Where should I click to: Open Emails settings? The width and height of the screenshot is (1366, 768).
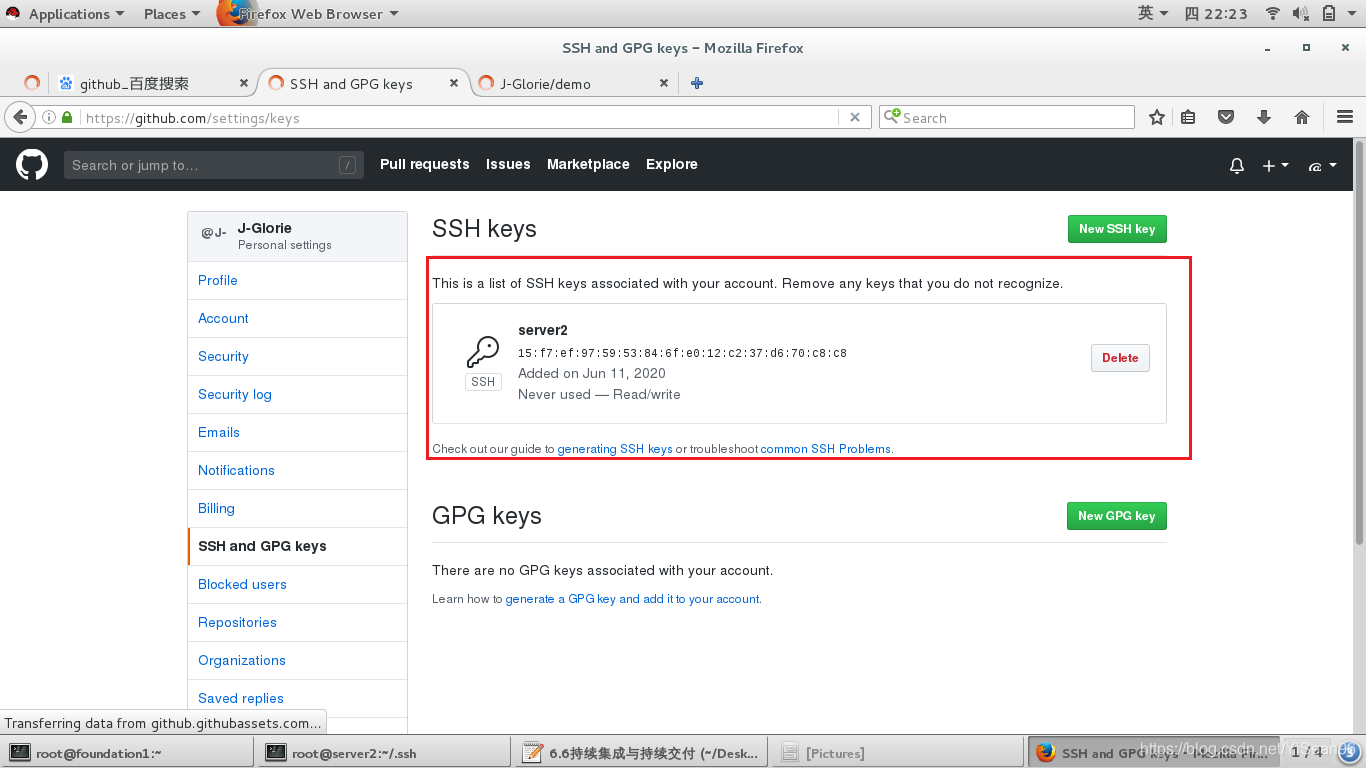click(x=297, y=432)
